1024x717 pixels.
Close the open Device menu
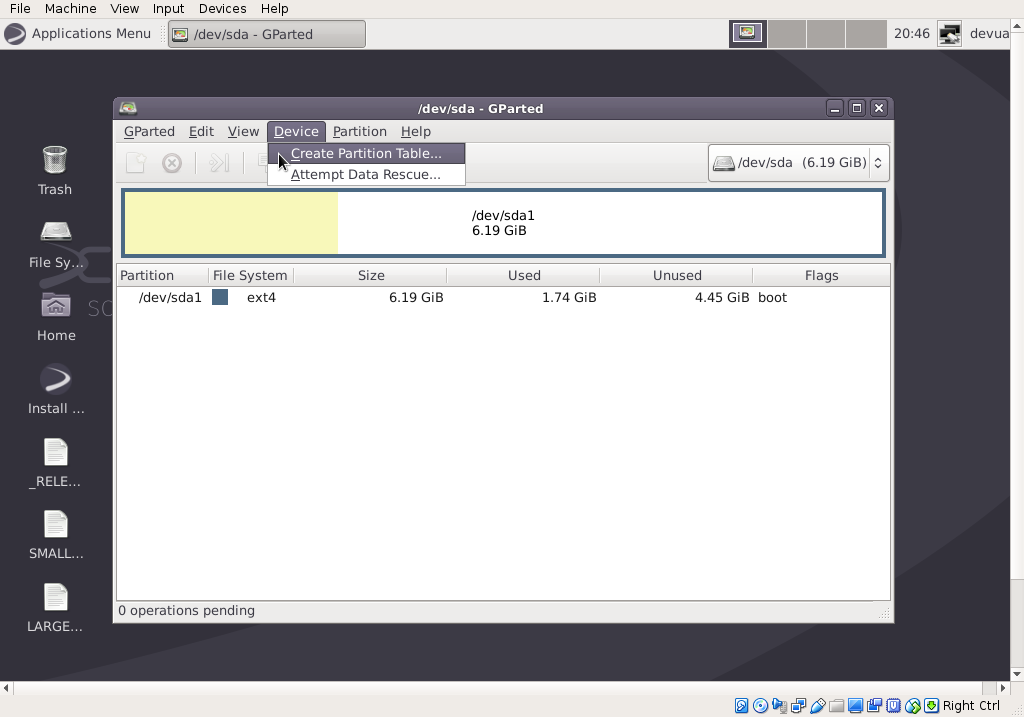(x=296, y=131)
